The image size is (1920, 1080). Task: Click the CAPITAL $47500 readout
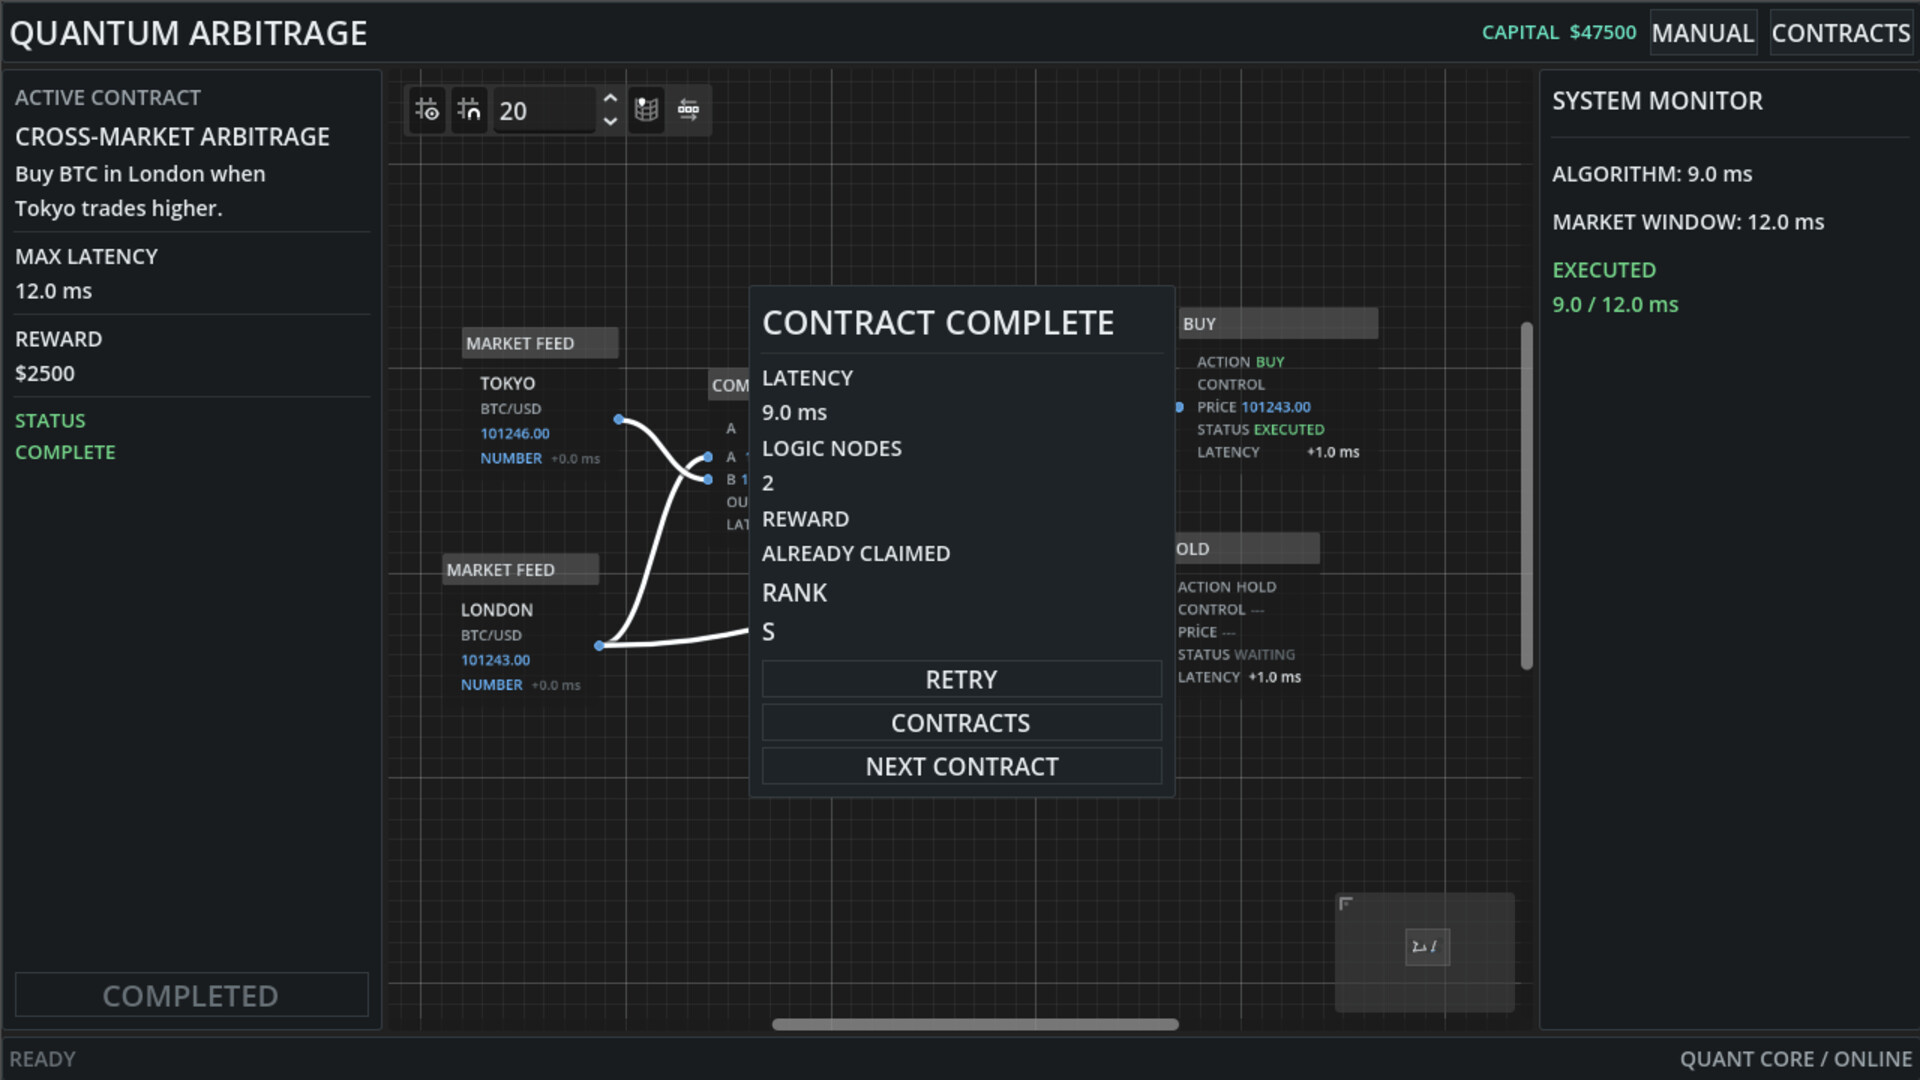pyautogui.click(x=1559, y=33)
